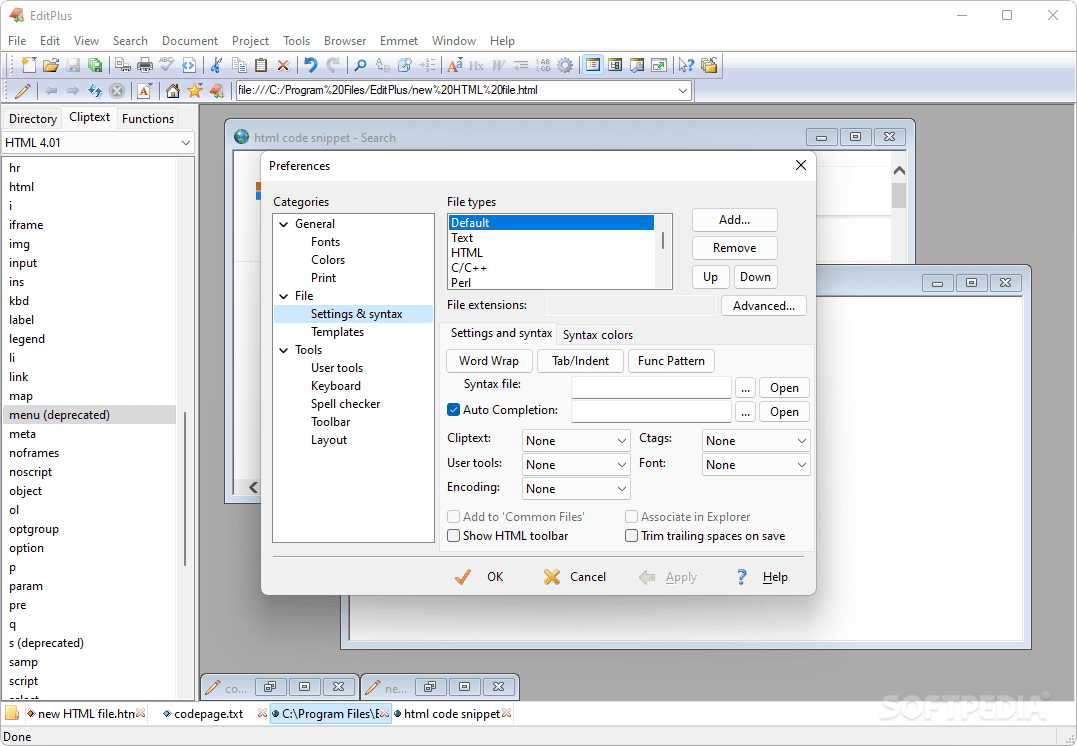Click the Find magnifier icon

[x=360, y=65]
